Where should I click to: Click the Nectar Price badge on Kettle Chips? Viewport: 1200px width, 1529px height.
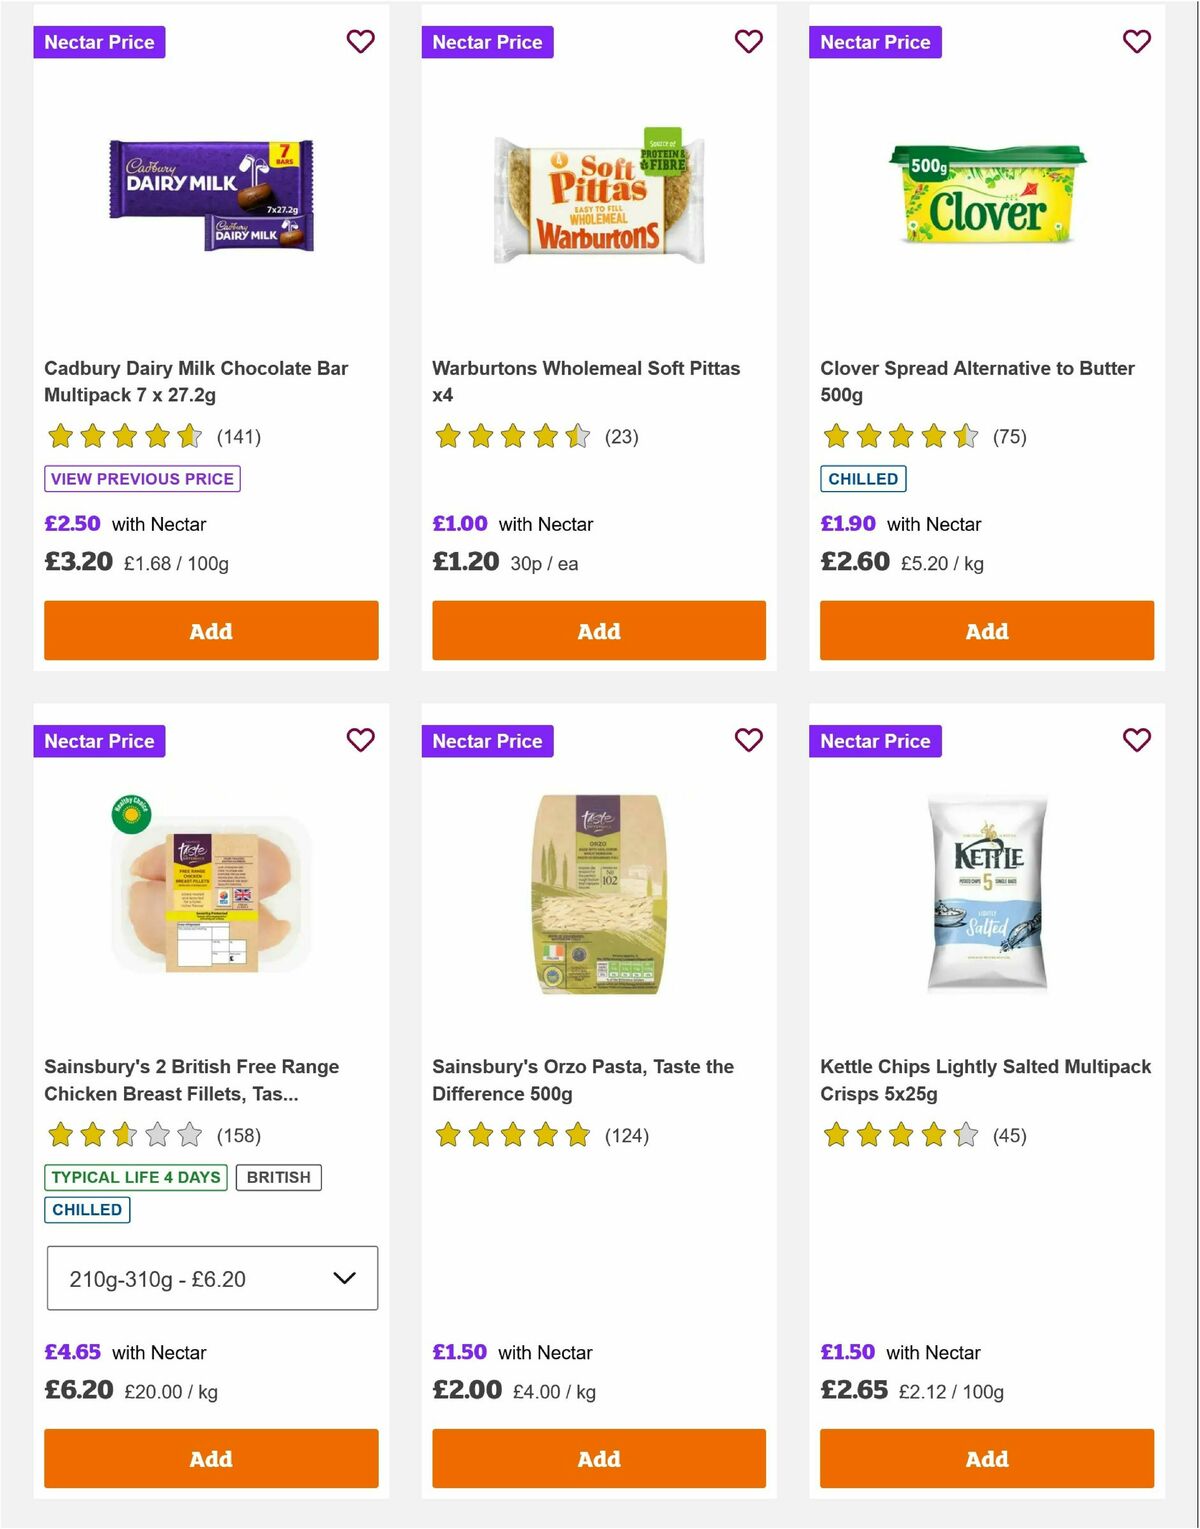[x=875, y=741]
